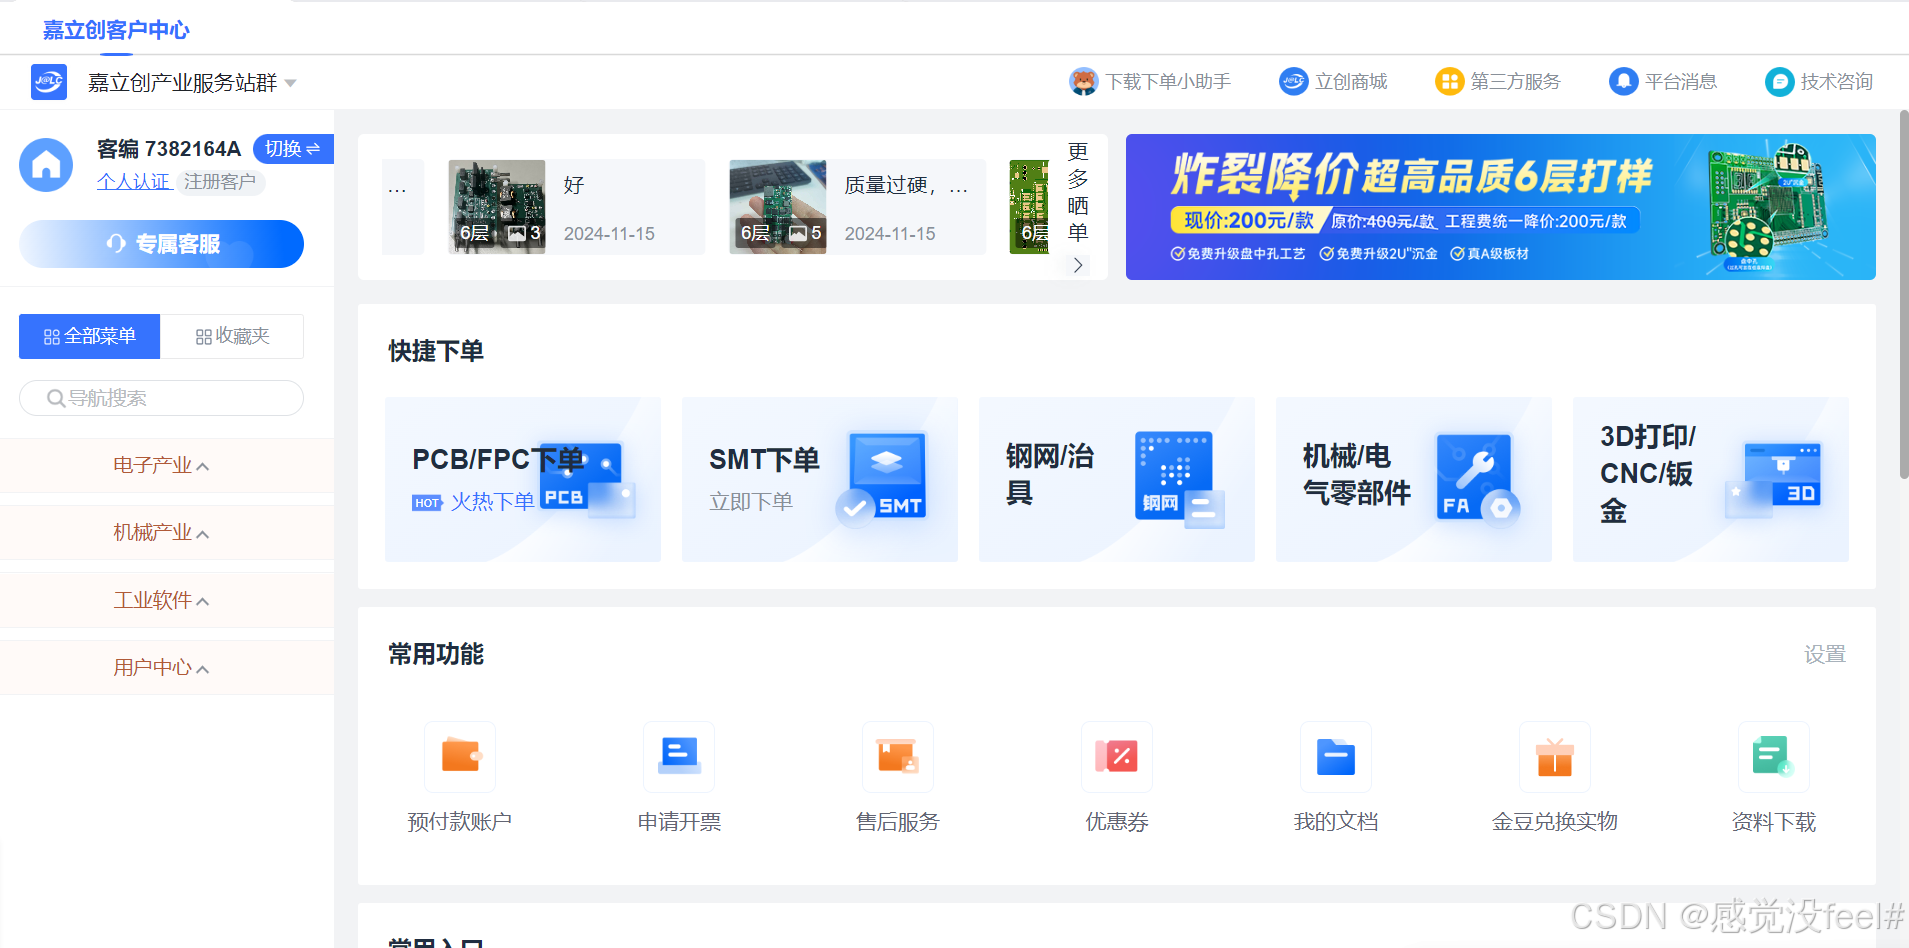Click the SMT icon in SMT下单 card

[882, 478]
